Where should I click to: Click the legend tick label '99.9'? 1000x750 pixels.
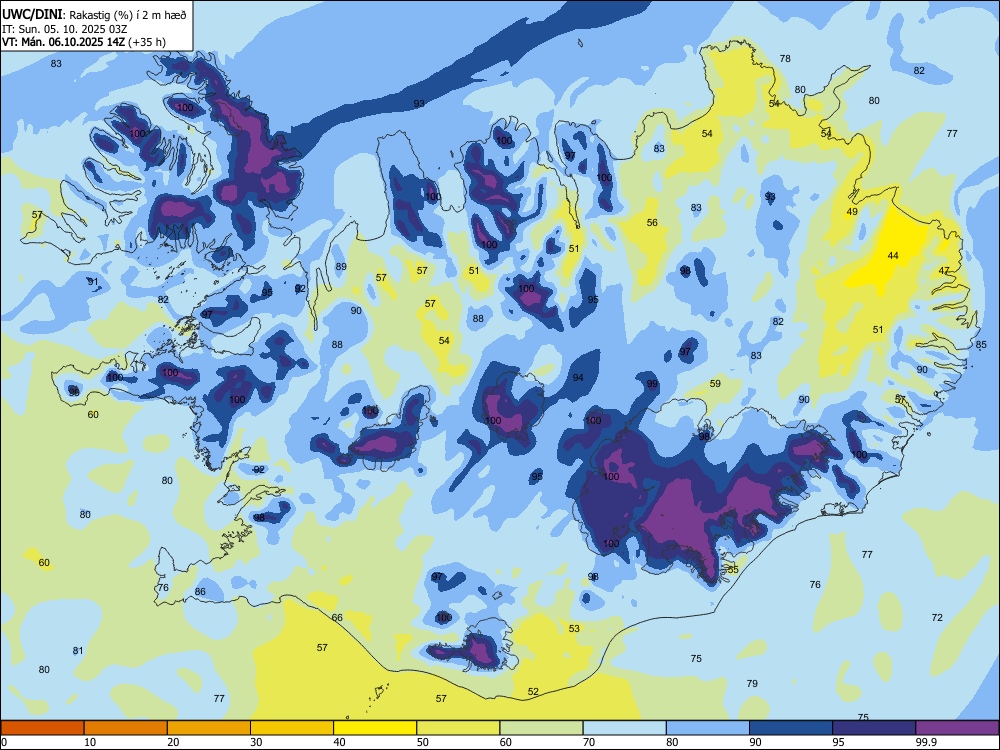[925, 742]
